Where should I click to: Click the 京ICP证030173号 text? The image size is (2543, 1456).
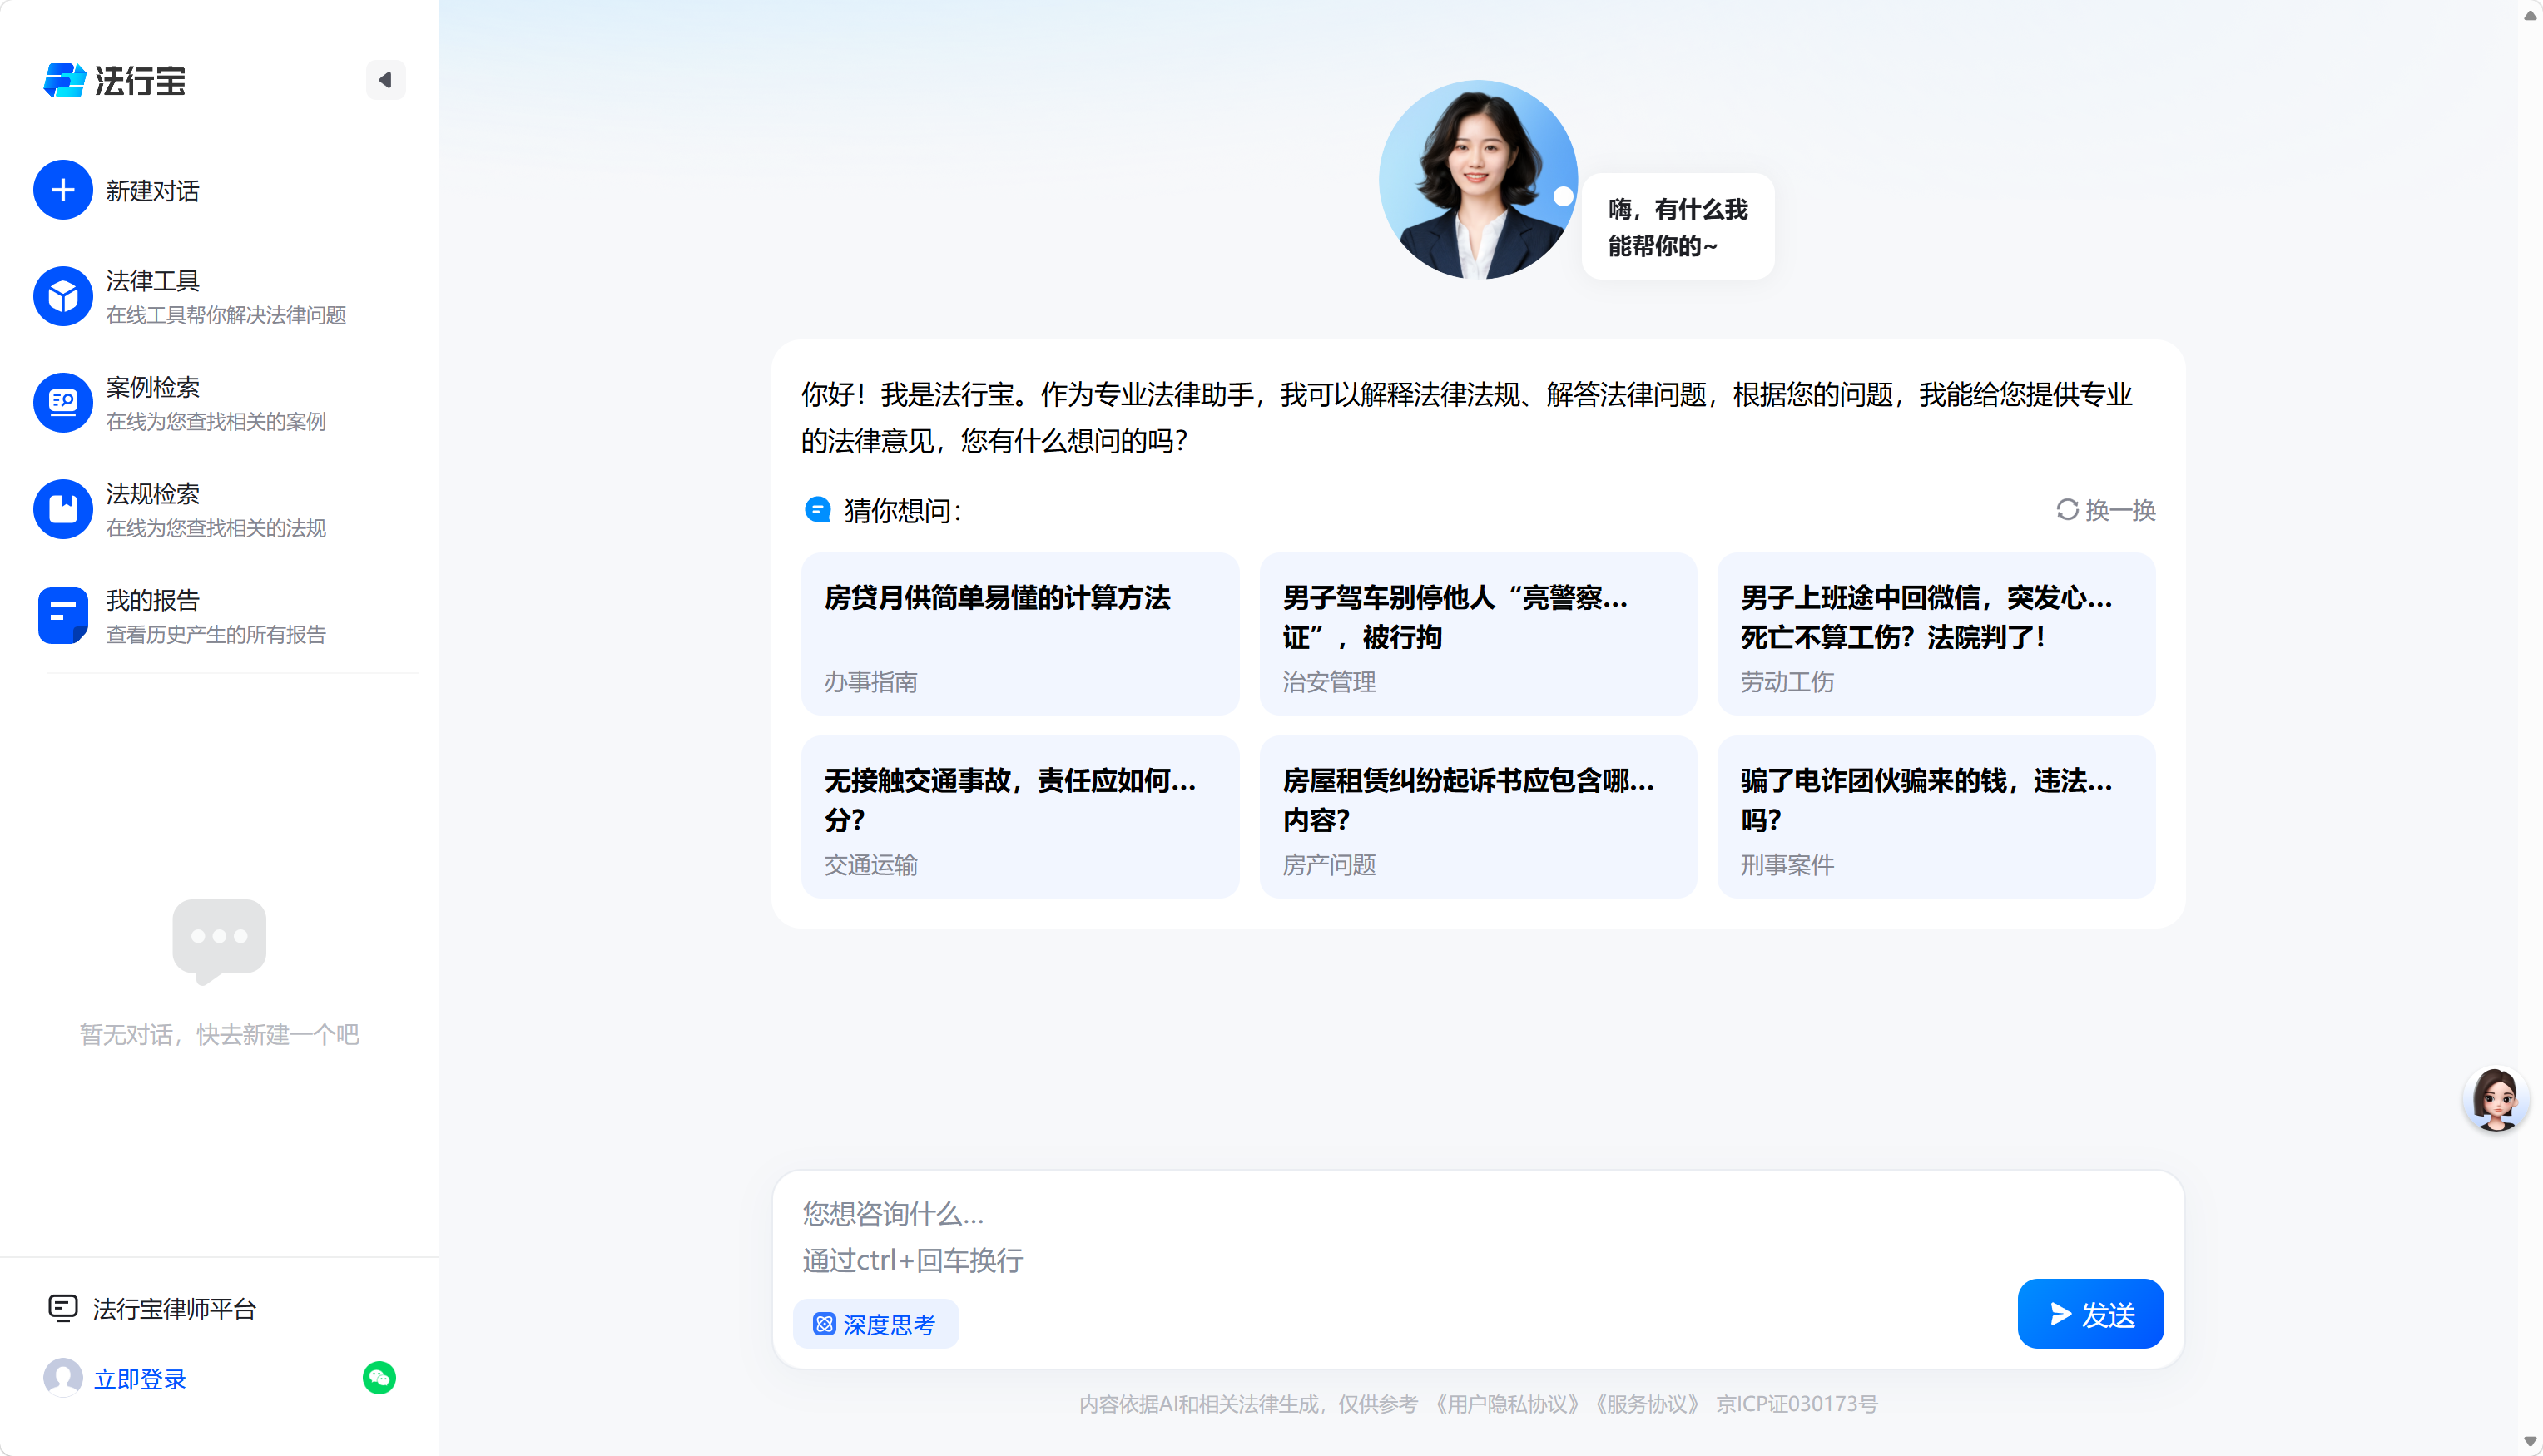1797,1404
